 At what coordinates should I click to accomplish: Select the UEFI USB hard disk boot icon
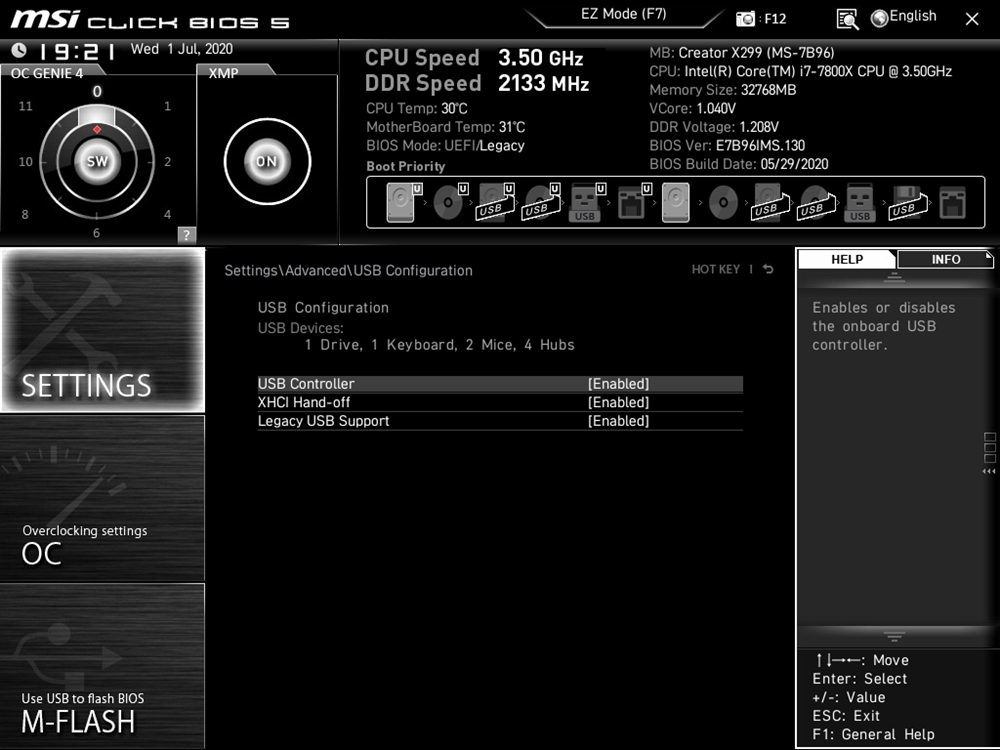496,202
